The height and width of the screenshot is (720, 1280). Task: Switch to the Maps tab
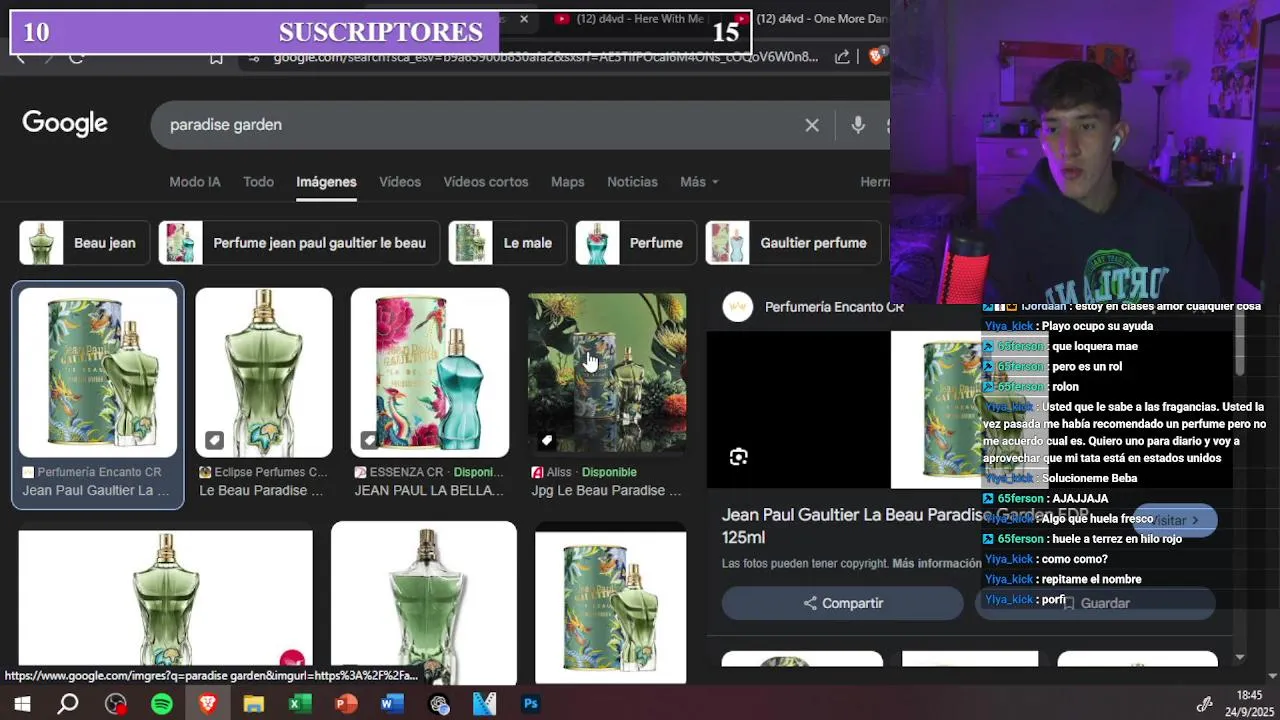[x=567, y=182]
